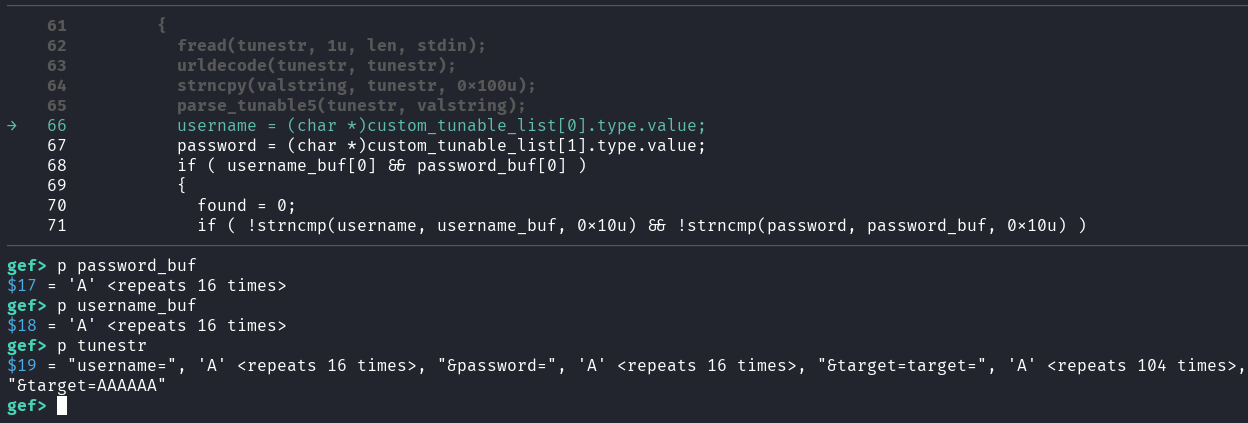Click the highlighted username assignment on line 66

click(x=441, y=125)
